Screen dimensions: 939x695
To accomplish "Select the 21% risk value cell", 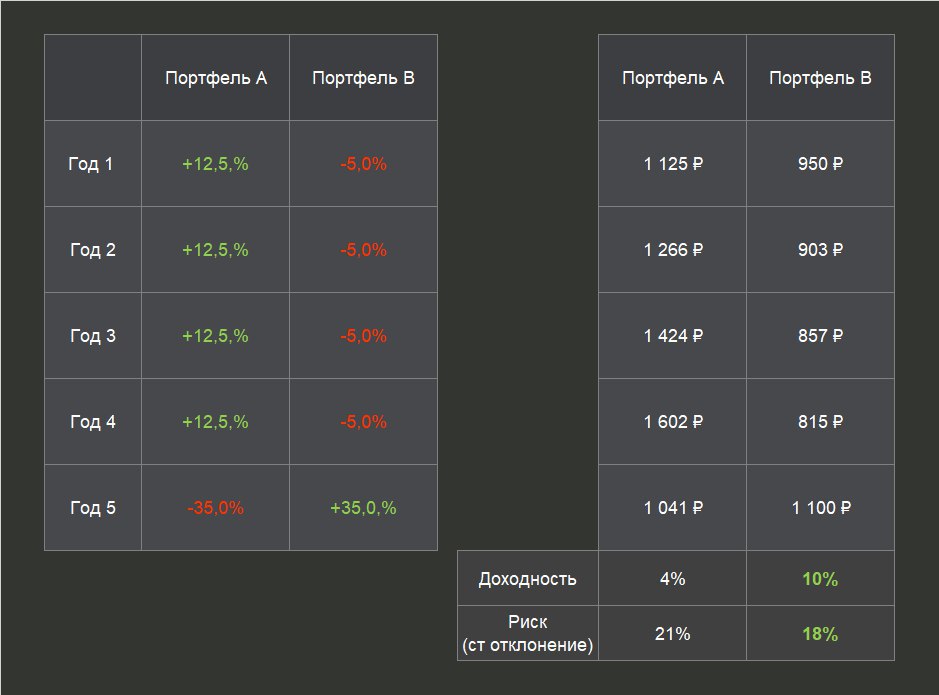I will (x=673, y=634).
